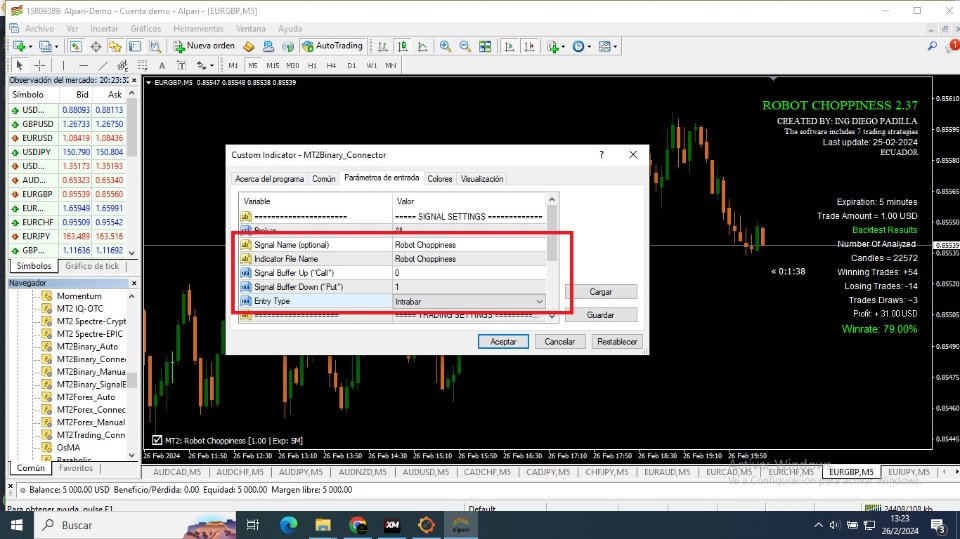Toggle the chart shift icon
The image size is (960, 539).
coord(530,47)
